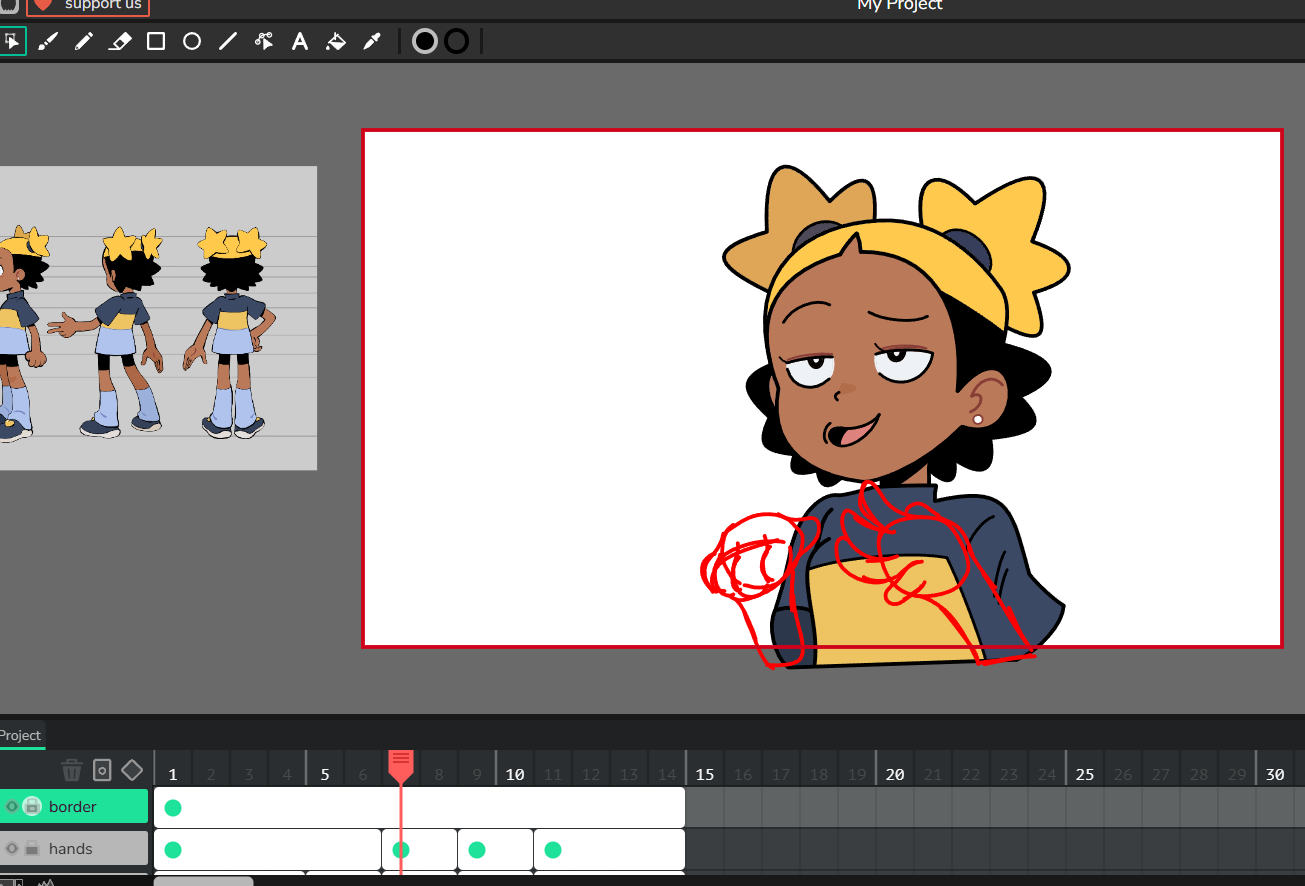Click the red playhead handle
The width and height of the screenshot is (1305, 886).
pos(401,766)
